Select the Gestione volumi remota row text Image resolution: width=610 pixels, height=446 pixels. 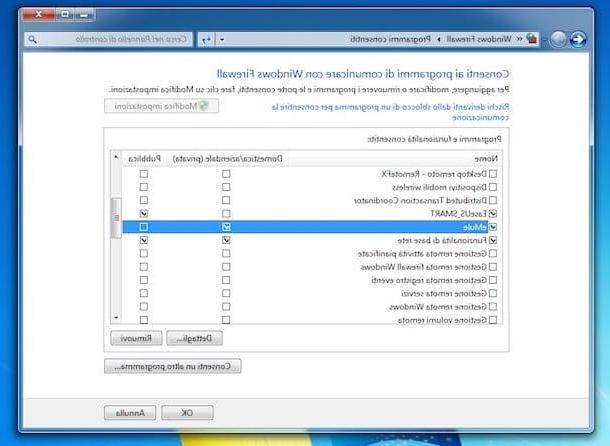click(x=442, y=320)
